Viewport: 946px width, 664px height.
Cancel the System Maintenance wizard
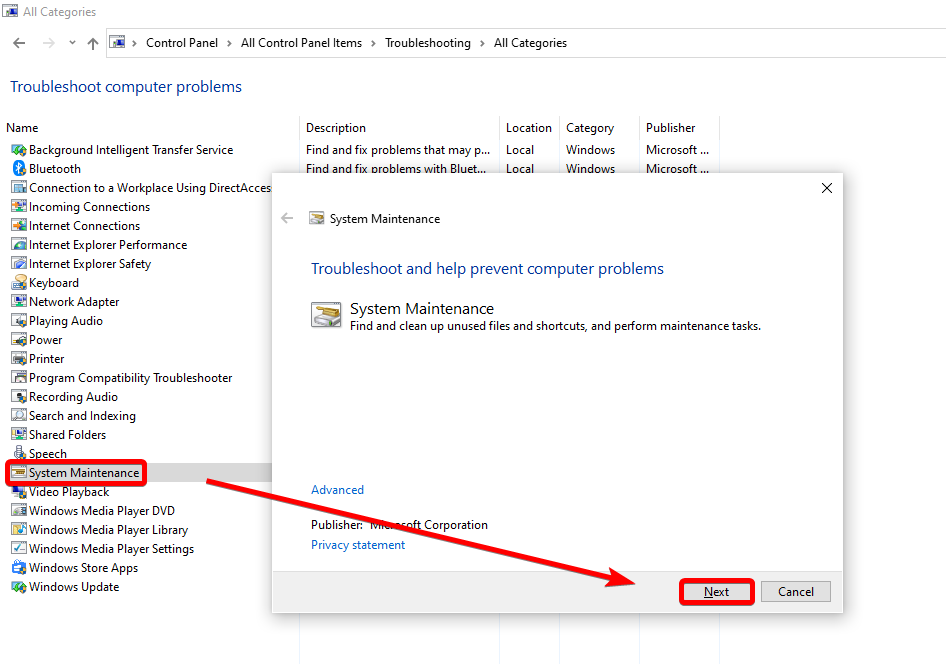tap(795, 591)
